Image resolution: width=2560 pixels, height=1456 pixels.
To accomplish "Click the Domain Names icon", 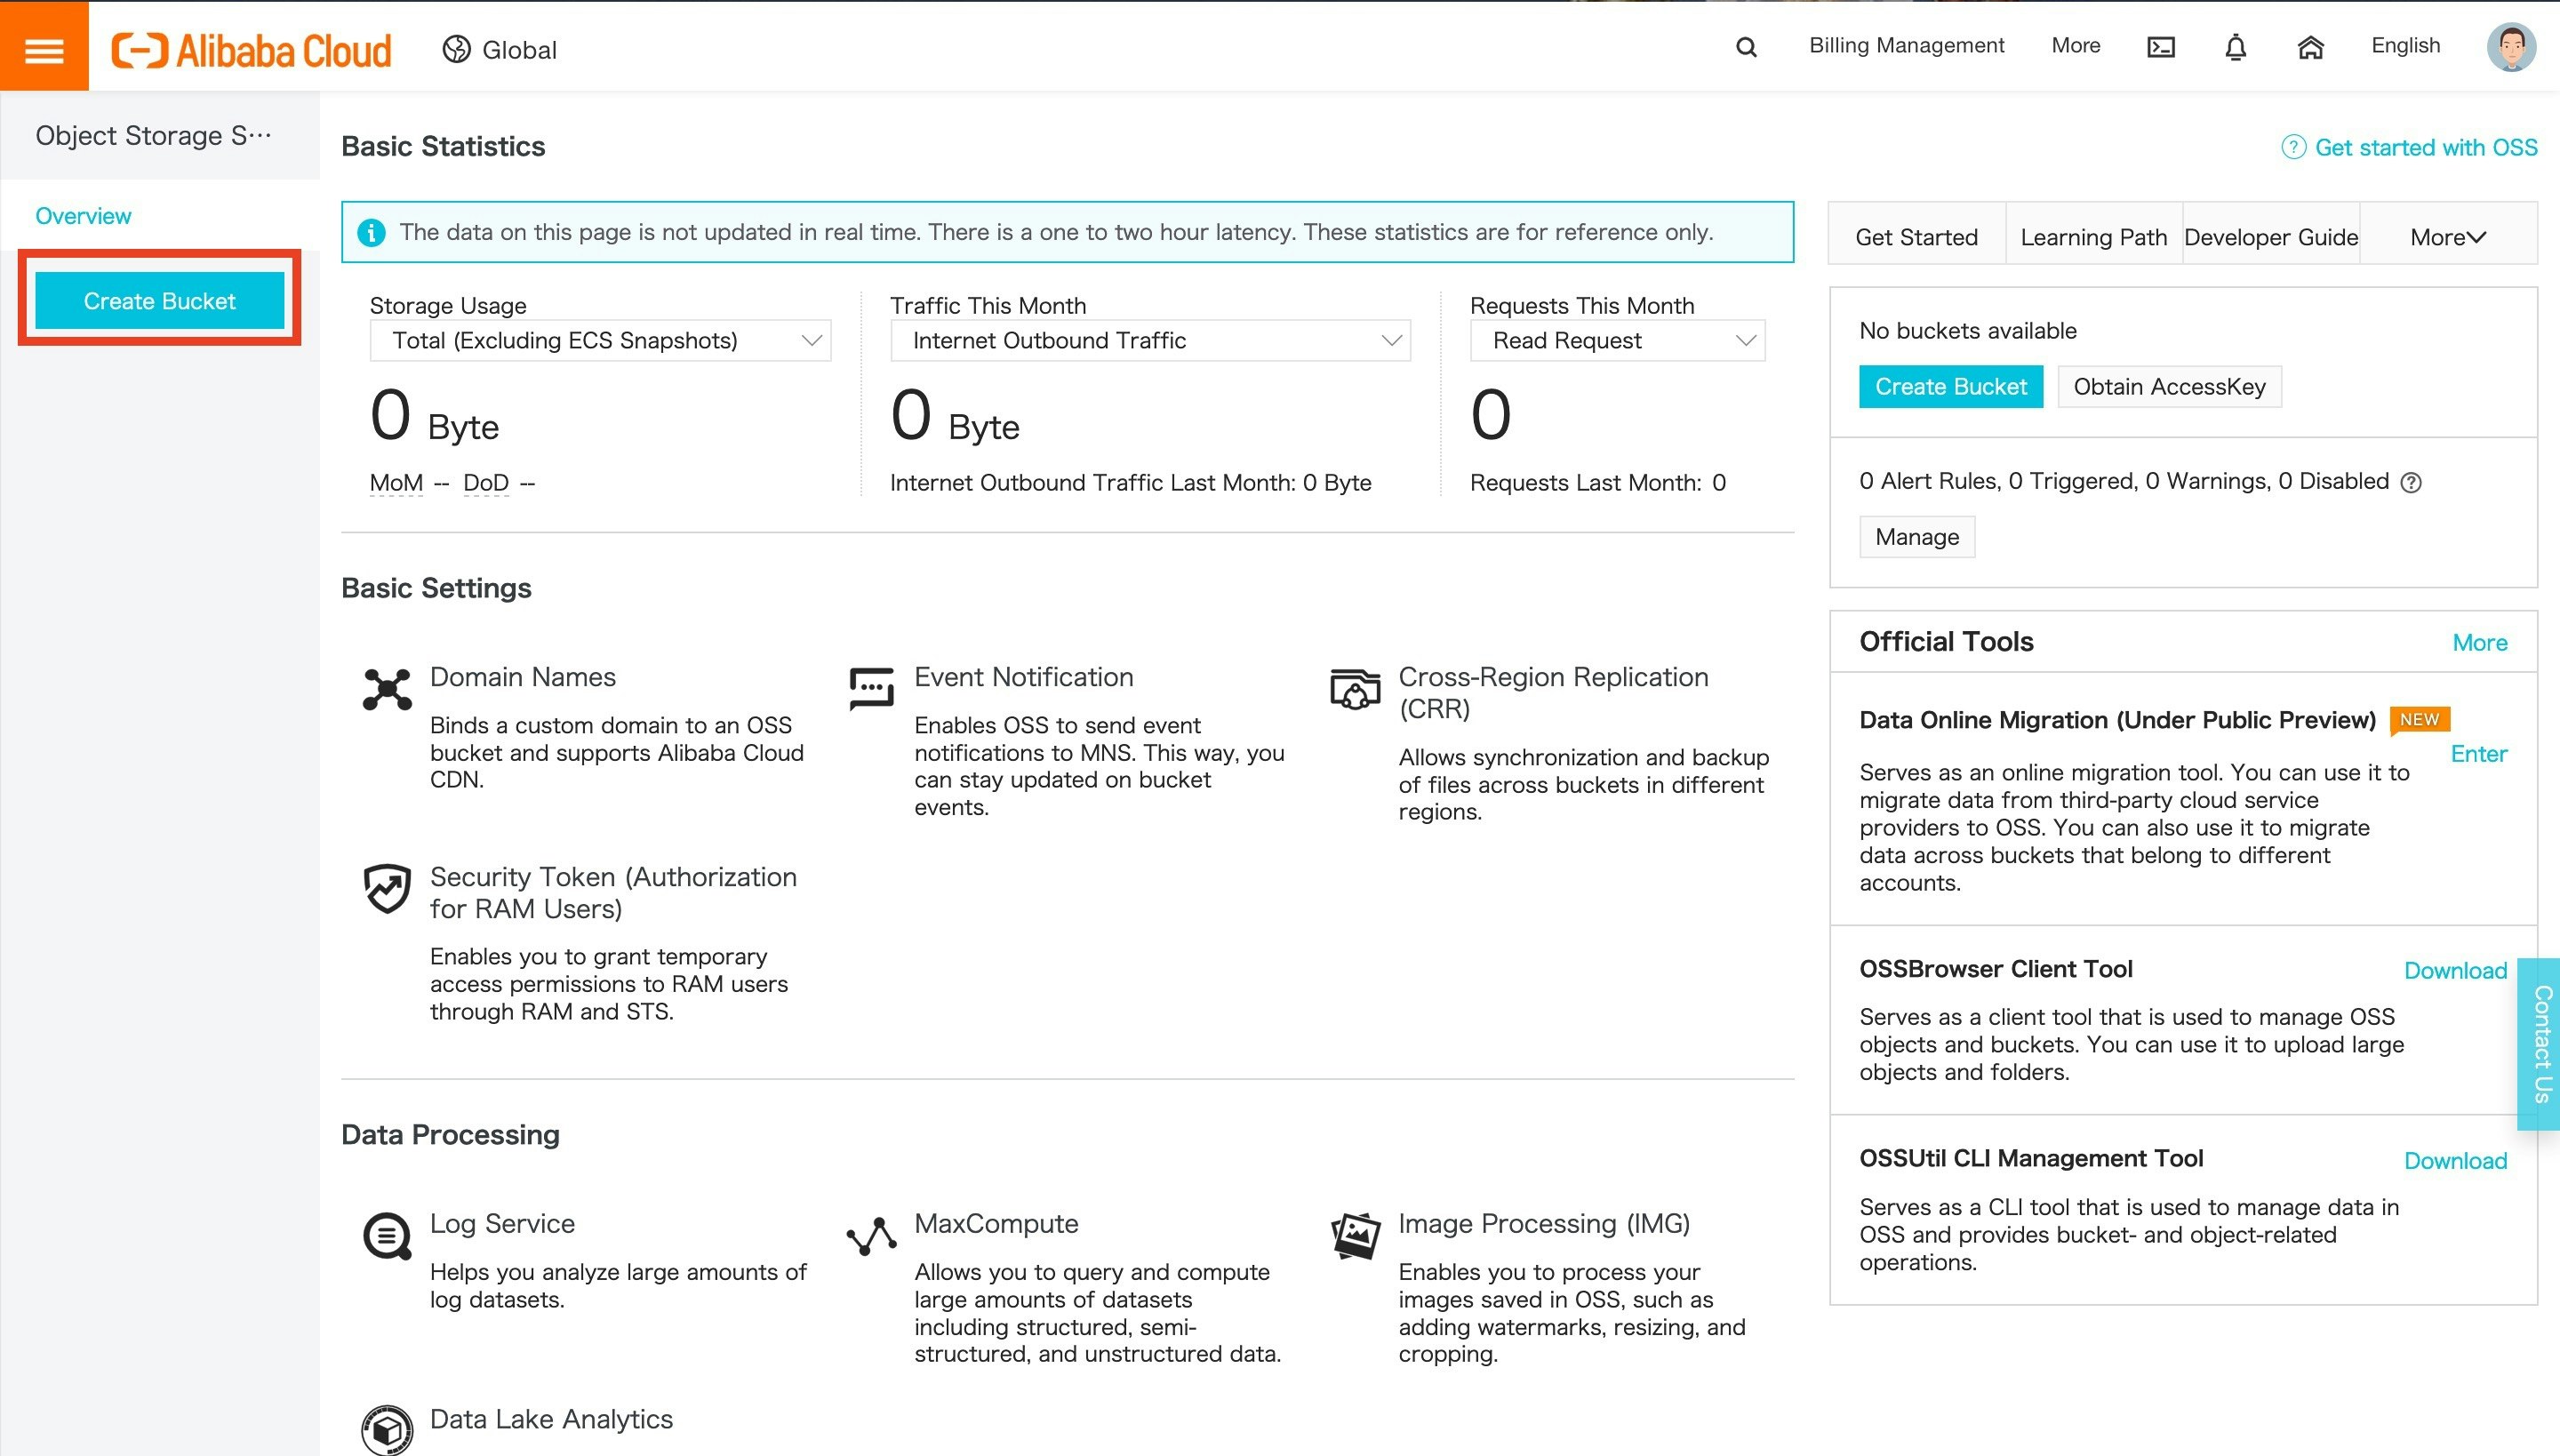I will click(387, 689).
